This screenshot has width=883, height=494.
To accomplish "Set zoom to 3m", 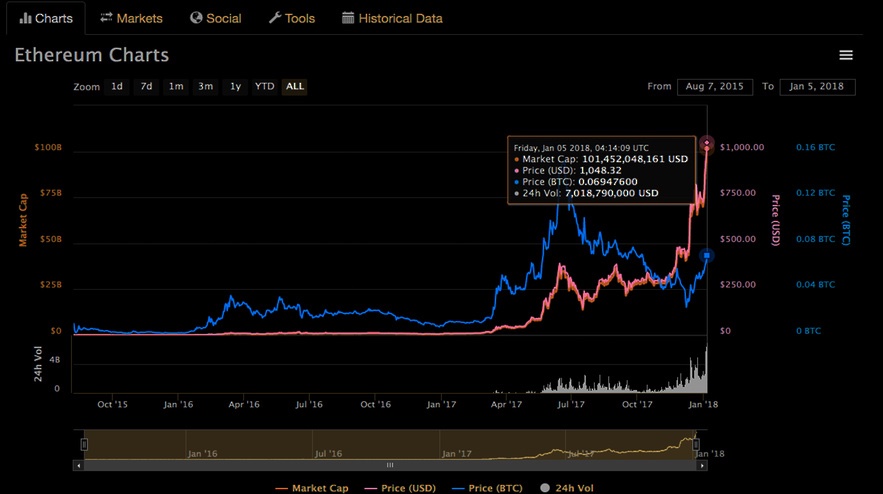I will 206,86.
